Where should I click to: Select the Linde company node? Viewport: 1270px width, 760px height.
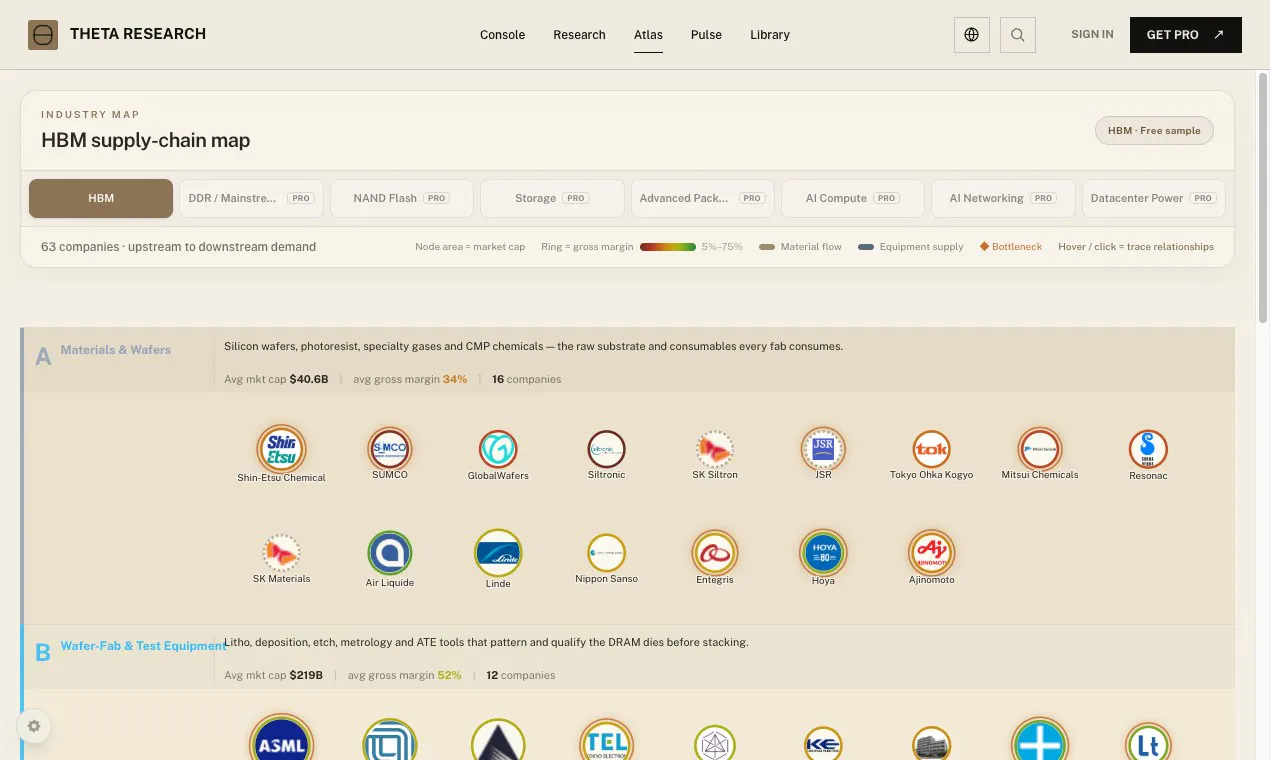point(498,553)
